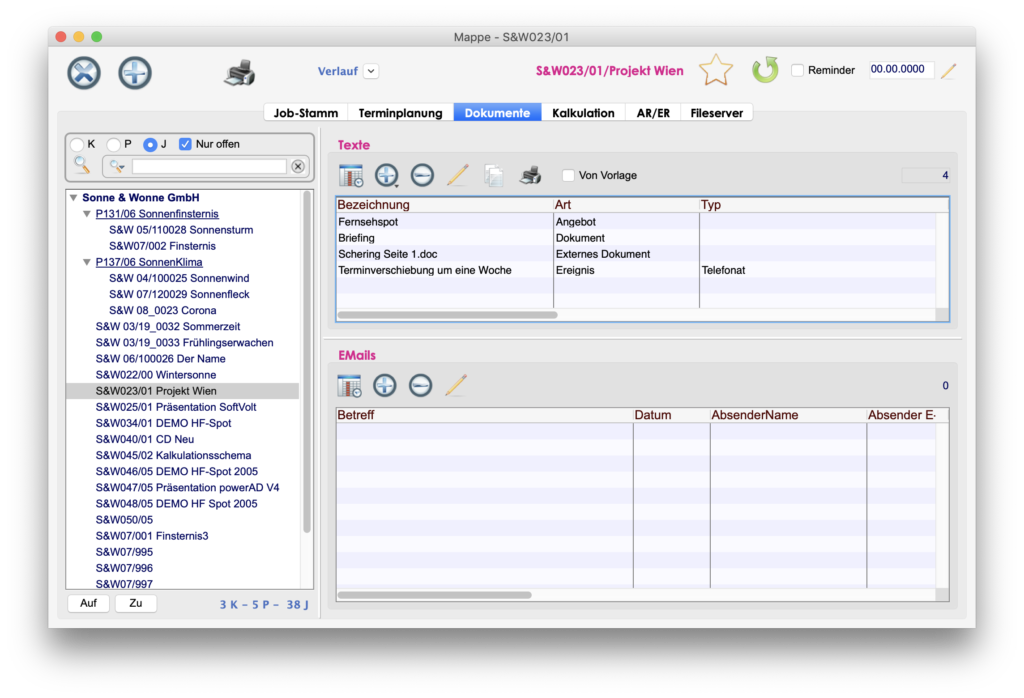
Task: Click the Auf button
Action: point(88,603)
